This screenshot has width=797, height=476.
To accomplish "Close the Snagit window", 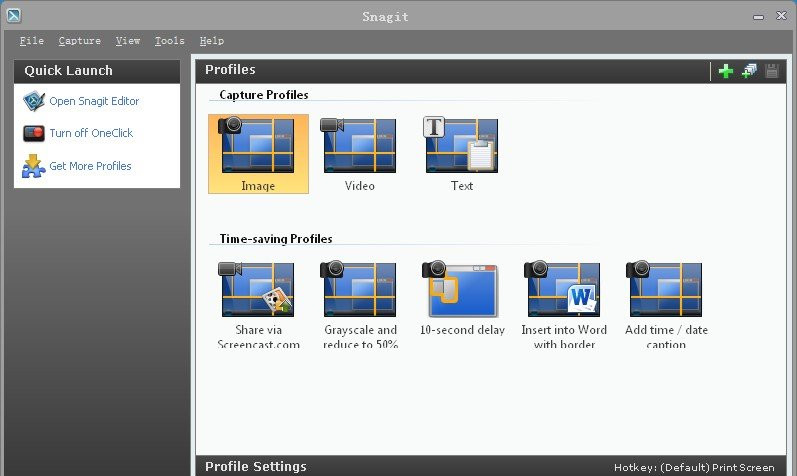I will tap(782, 16).
